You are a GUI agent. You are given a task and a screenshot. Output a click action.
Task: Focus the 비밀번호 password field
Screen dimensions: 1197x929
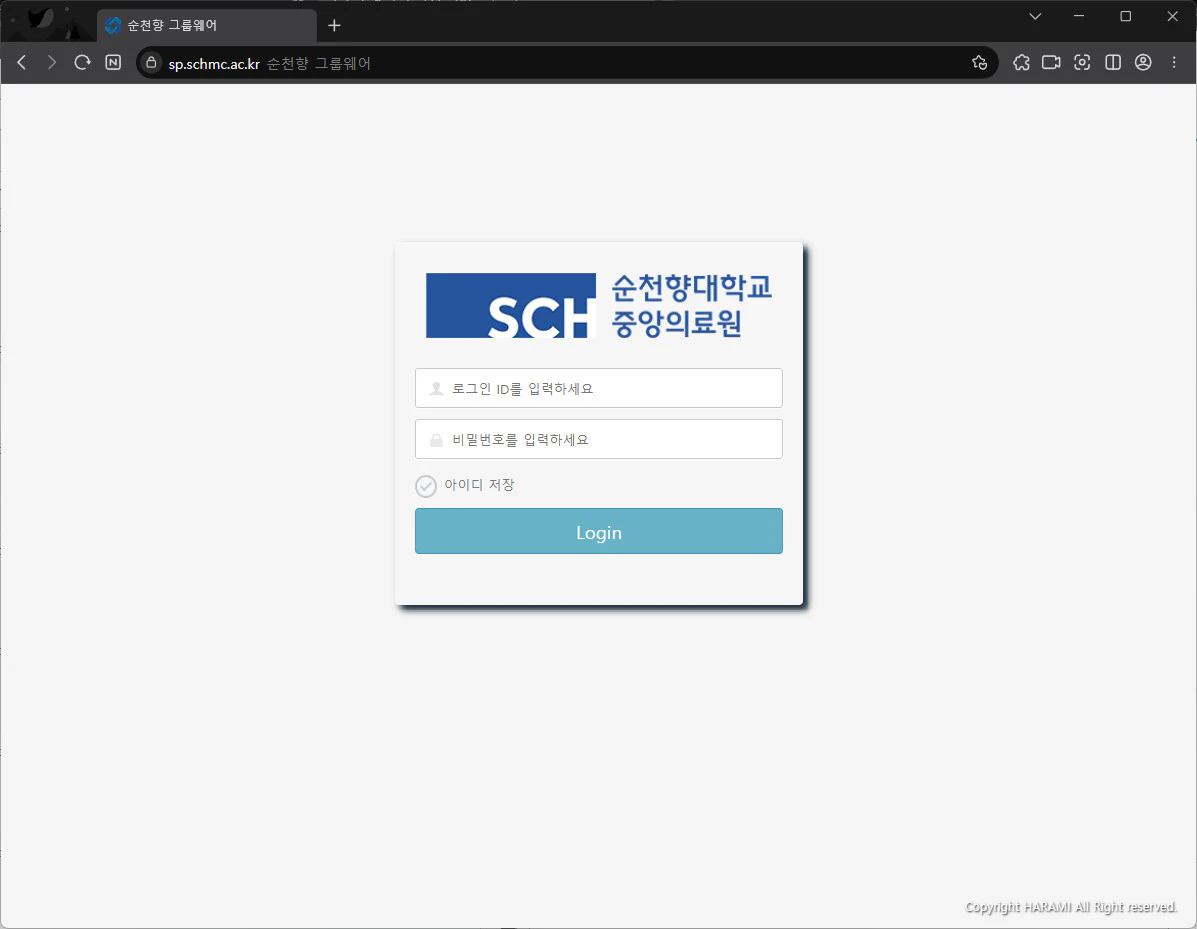[598, 439]
